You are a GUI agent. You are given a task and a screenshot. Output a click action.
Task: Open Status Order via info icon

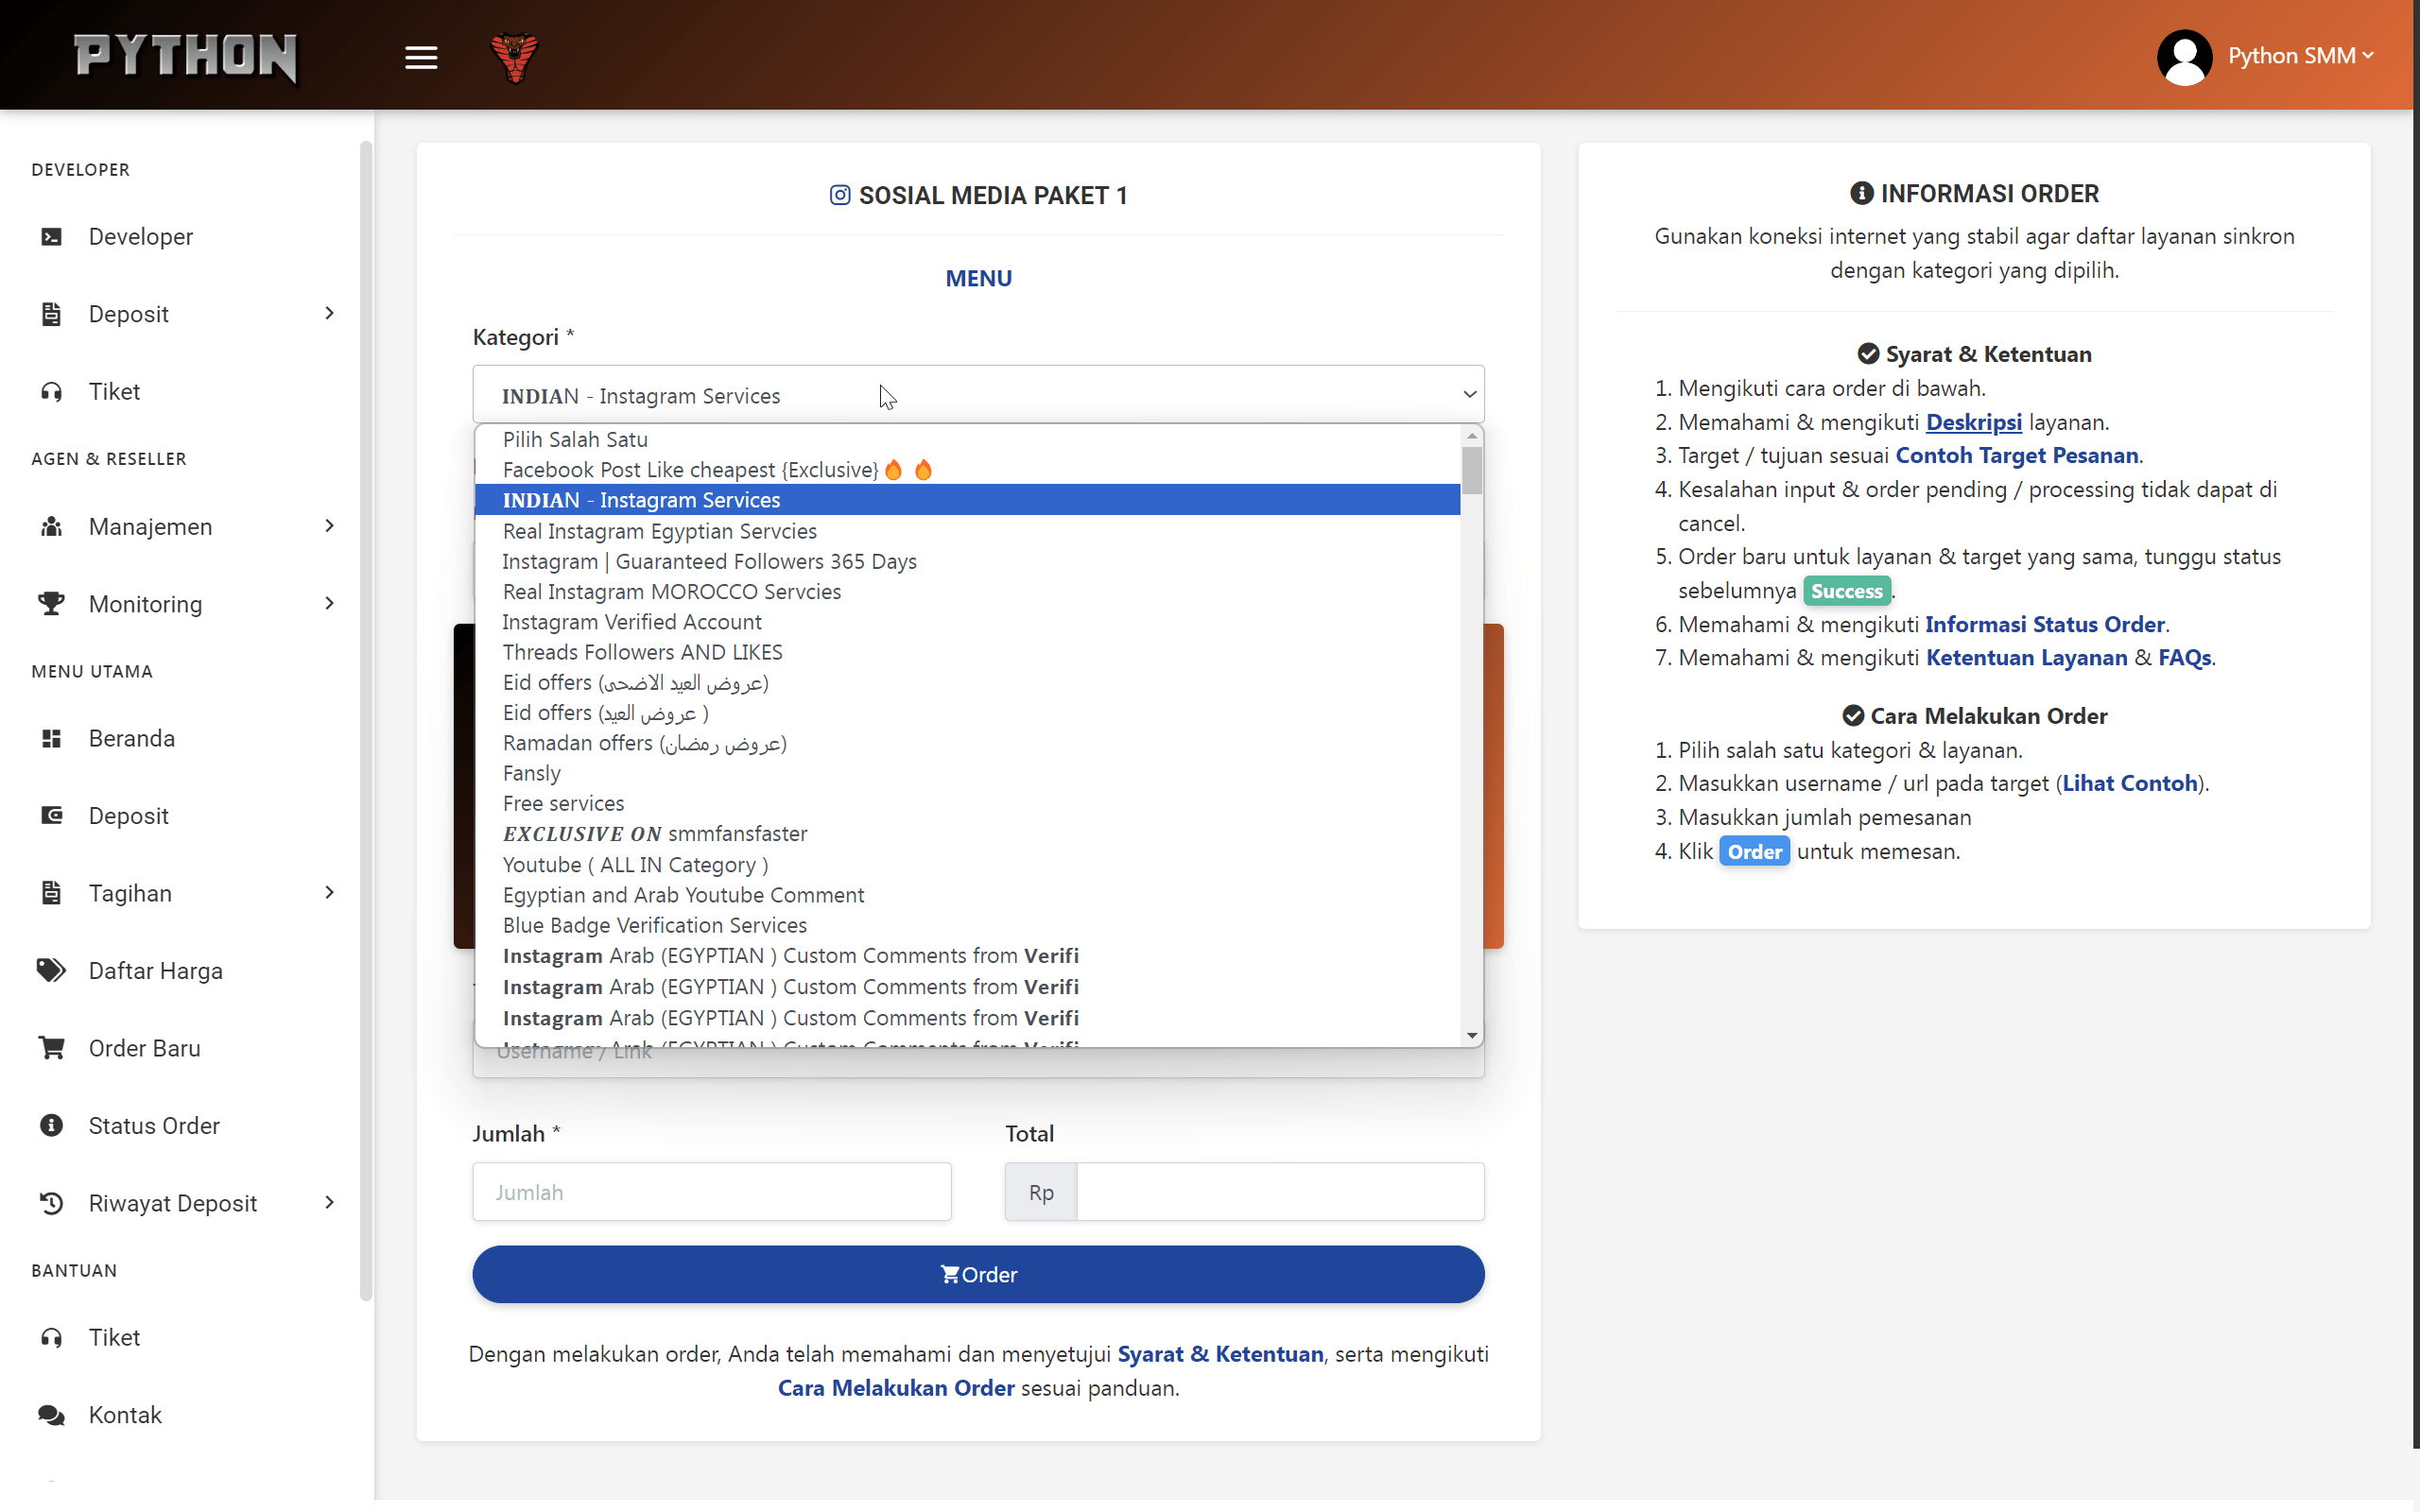point(50,1124)
